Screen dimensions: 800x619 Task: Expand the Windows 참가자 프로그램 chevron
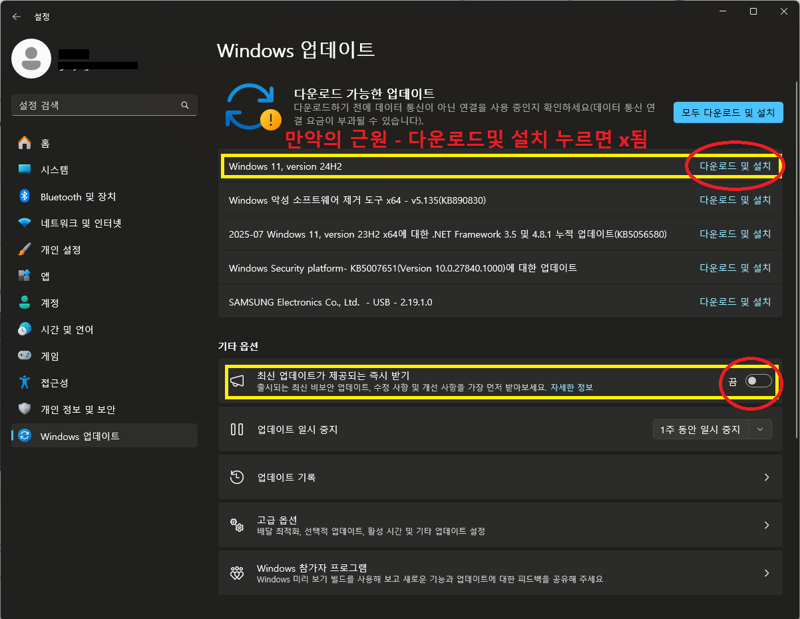(x=766, y=573)
